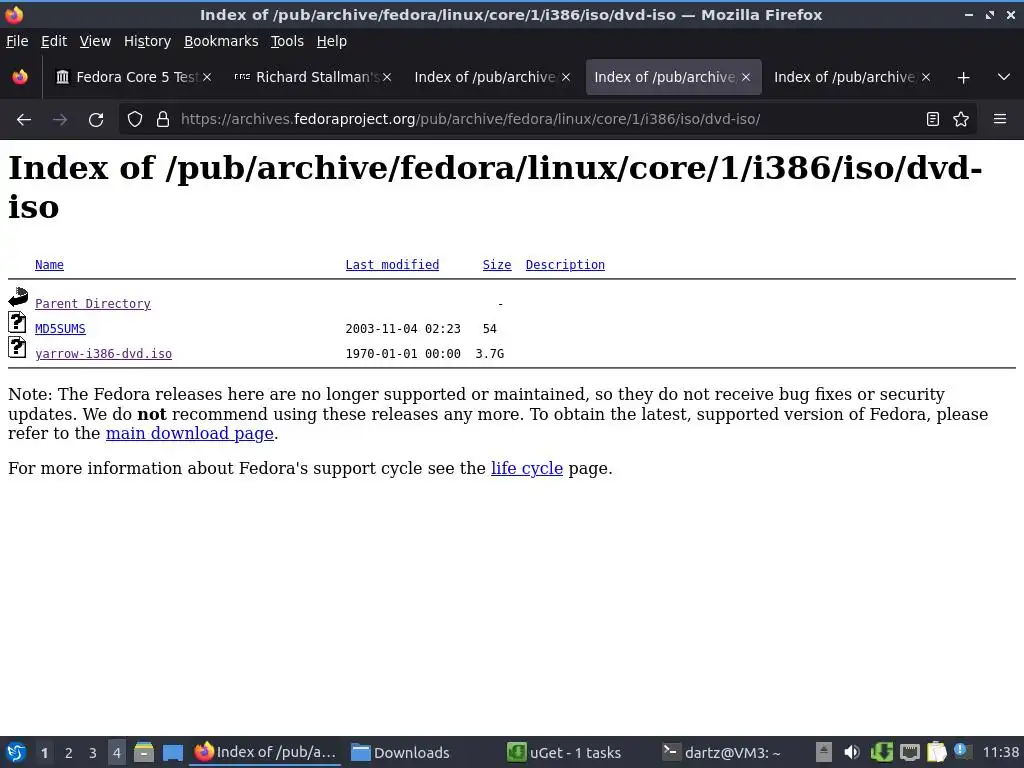The image size is (1024, 768).
Task: Reload the current page
Action: click(x=96, y=120)
